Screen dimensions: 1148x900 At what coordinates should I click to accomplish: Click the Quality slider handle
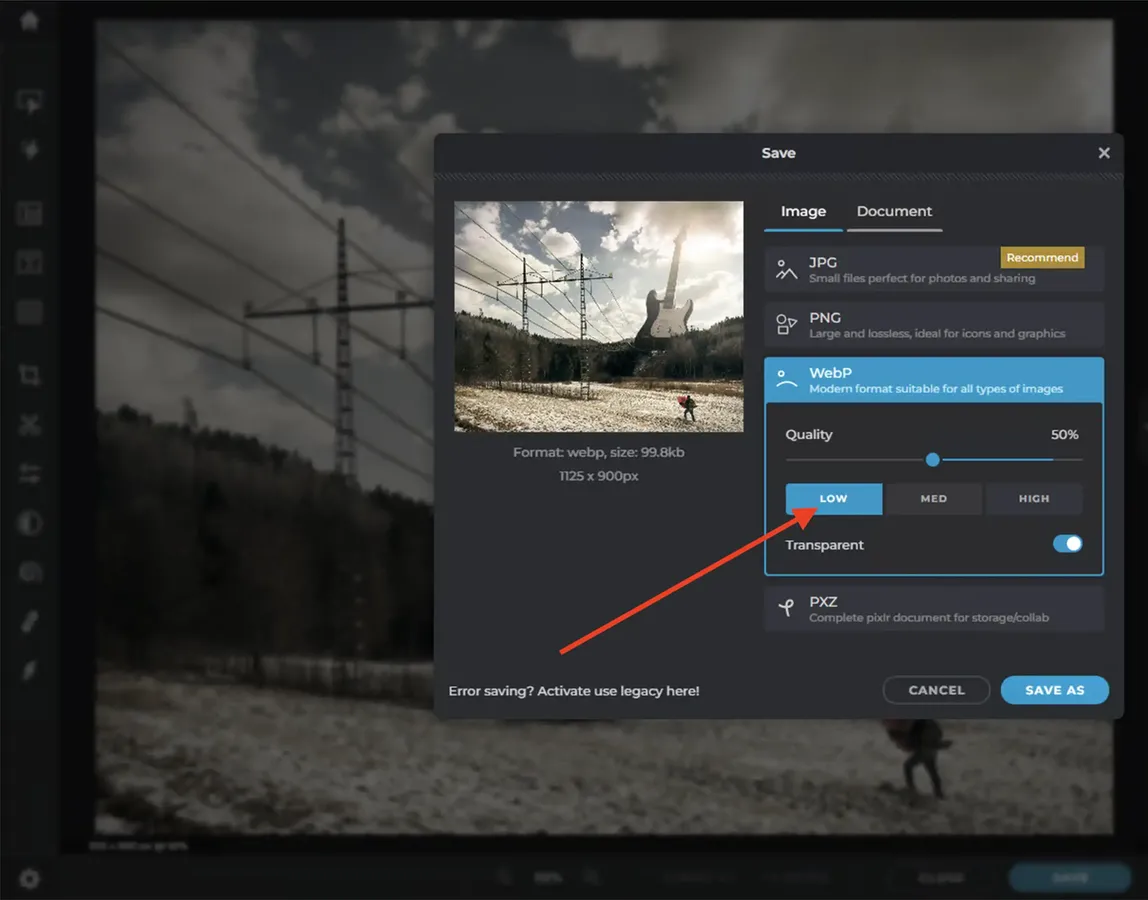click(933, 460)
